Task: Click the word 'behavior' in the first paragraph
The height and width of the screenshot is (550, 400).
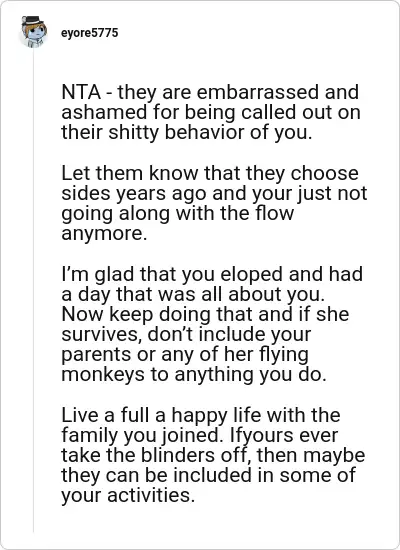Action: (205, 133)
